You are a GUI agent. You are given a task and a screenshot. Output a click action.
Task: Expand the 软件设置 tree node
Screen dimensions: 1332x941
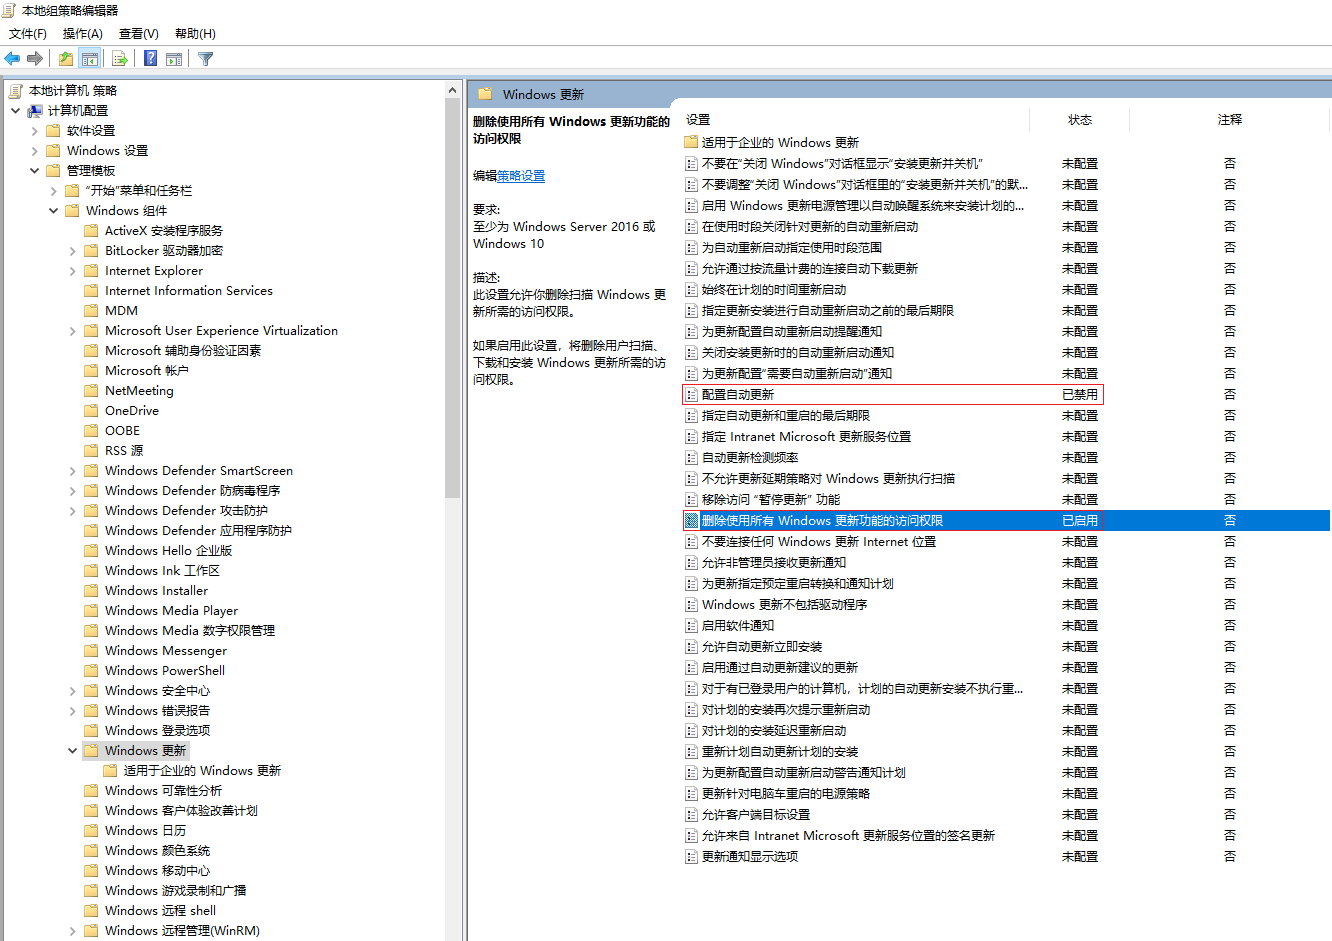pos(34,131)
